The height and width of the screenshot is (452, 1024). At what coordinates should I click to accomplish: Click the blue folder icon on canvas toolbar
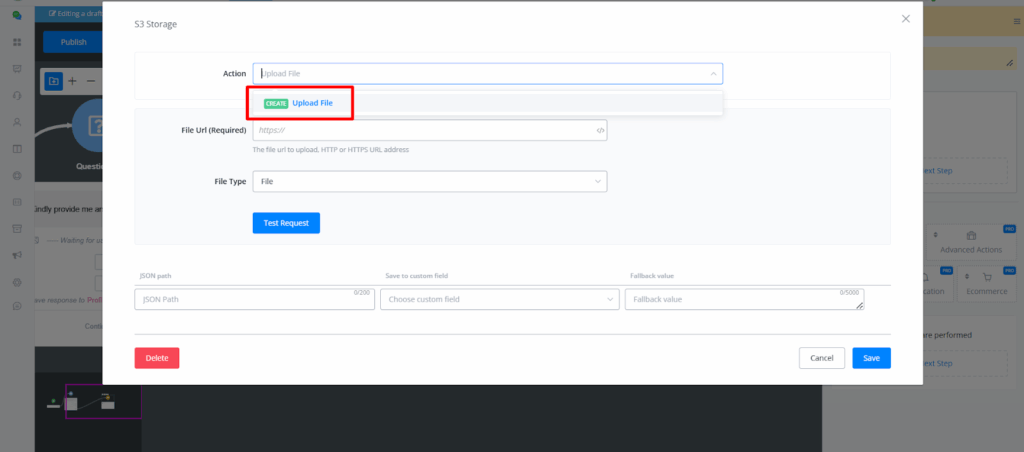pos(53,81)
